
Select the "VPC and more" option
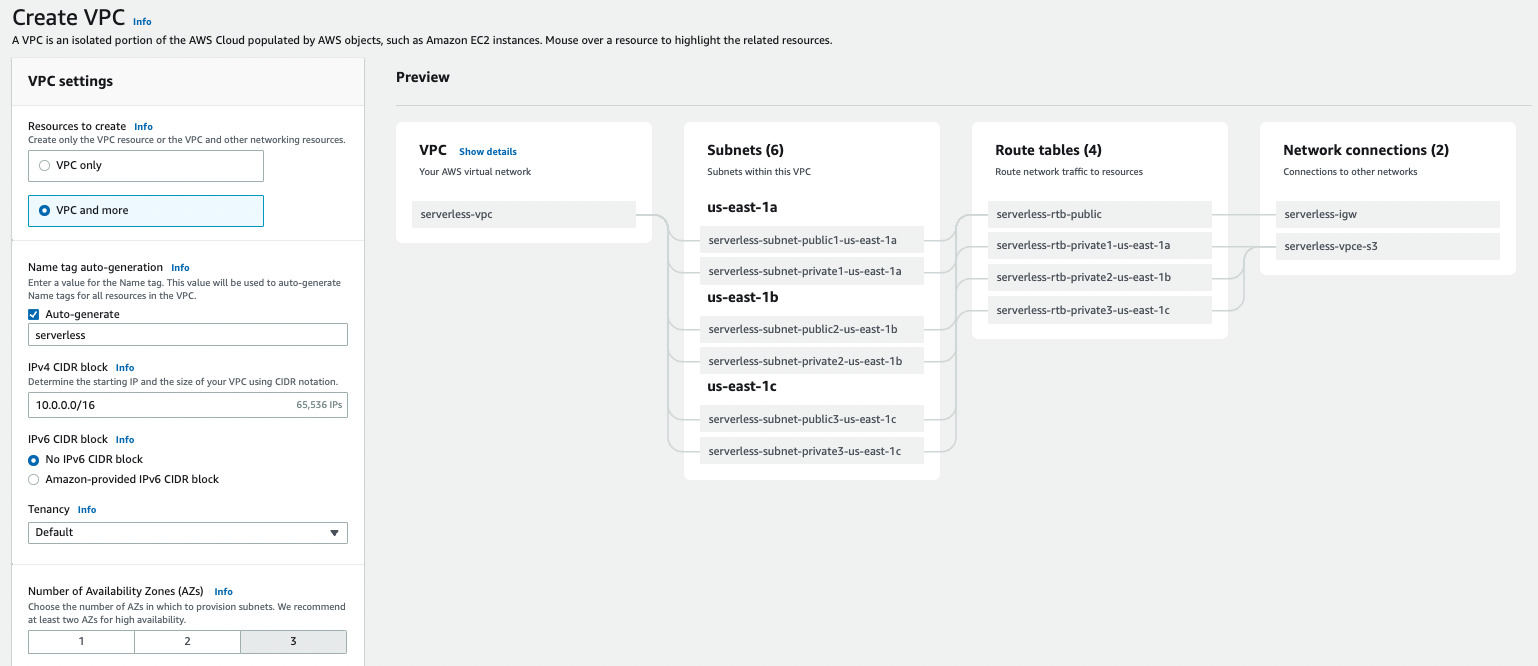coord(43,211)
